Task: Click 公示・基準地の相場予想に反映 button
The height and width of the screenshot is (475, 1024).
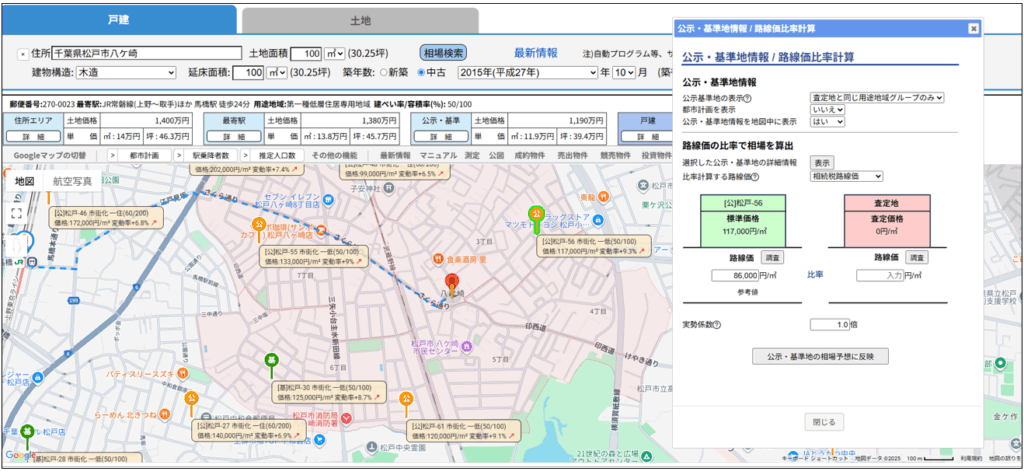Action: pyautogui.click(x=819, y=356)
